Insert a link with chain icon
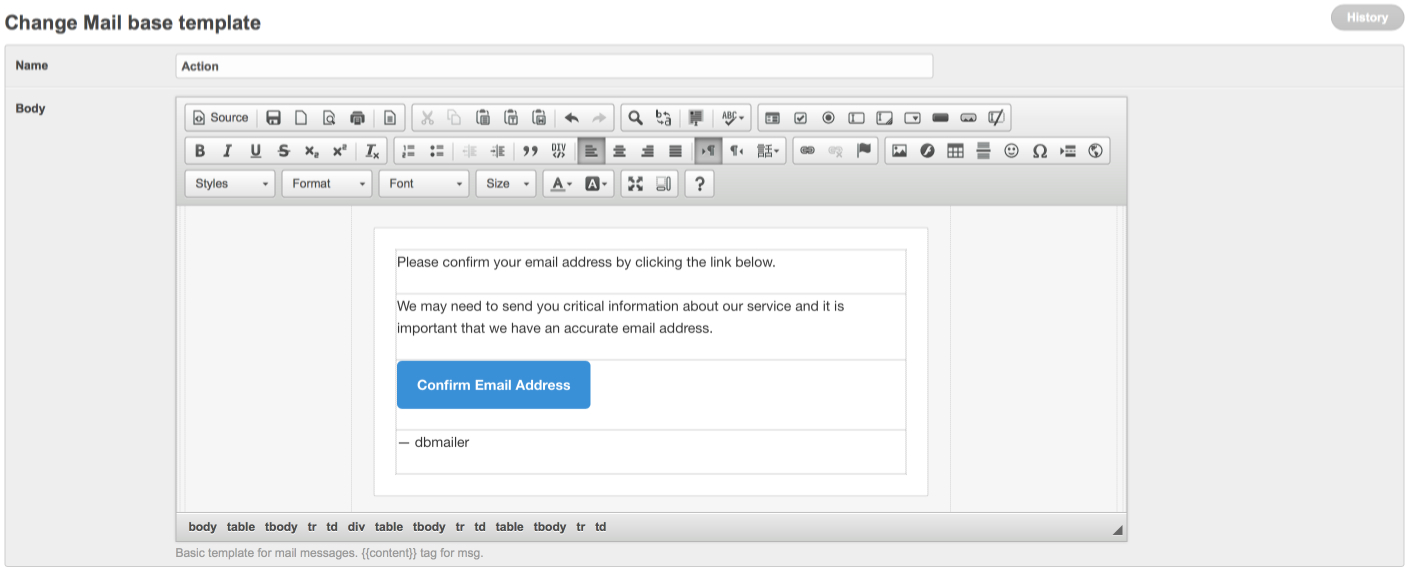This screenshot has width=1411, height=572. 808,151
